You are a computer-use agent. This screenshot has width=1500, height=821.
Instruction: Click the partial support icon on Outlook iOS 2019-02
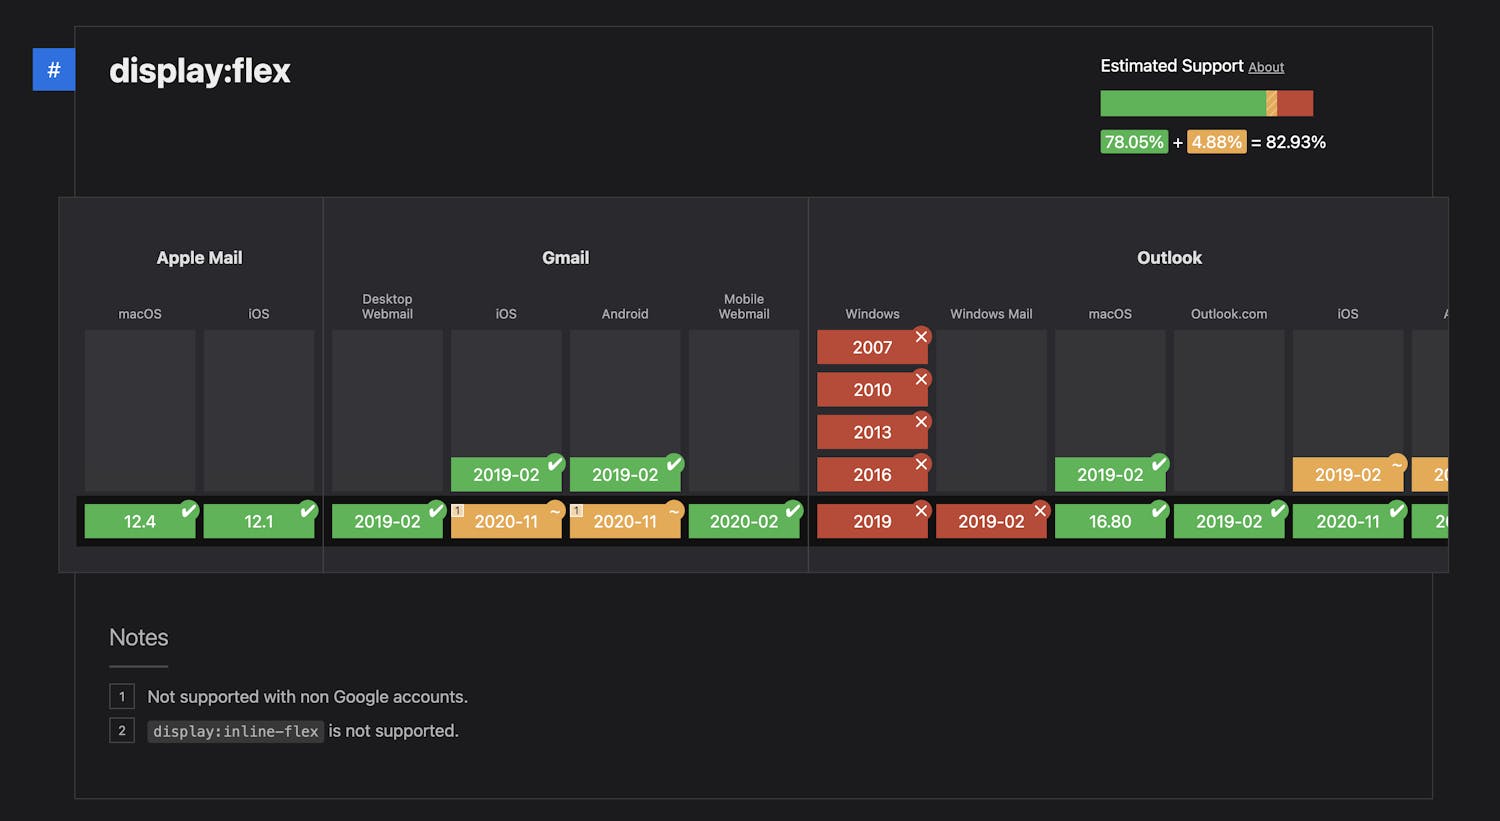pyautogui.click(x=1397, y=464)
